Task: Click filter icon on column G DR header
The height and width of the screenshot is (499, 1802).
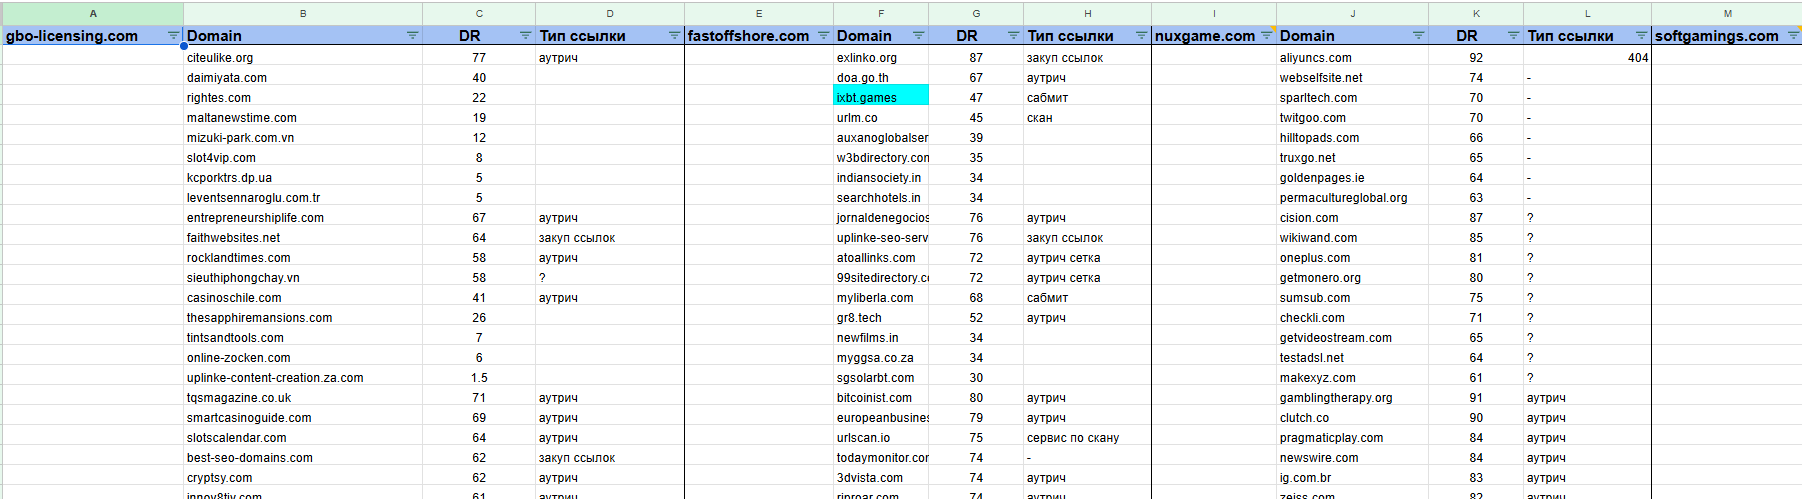Action: [x=1013, y=36]
